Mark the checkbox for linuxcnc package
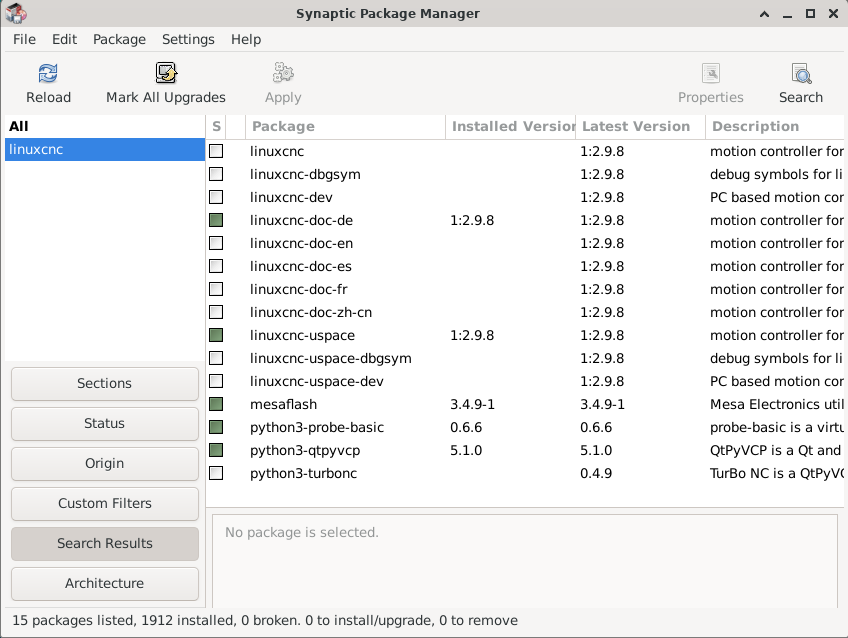This screenshot has width=848, height=638. 216,151
